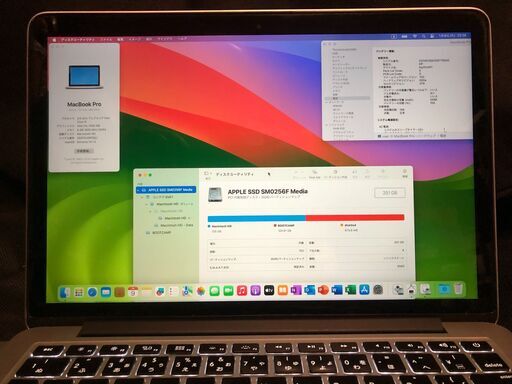512x384 pixels.
Task: Open the Trash in the Dock
Action: pyautogui.click(x=459, y=289)
